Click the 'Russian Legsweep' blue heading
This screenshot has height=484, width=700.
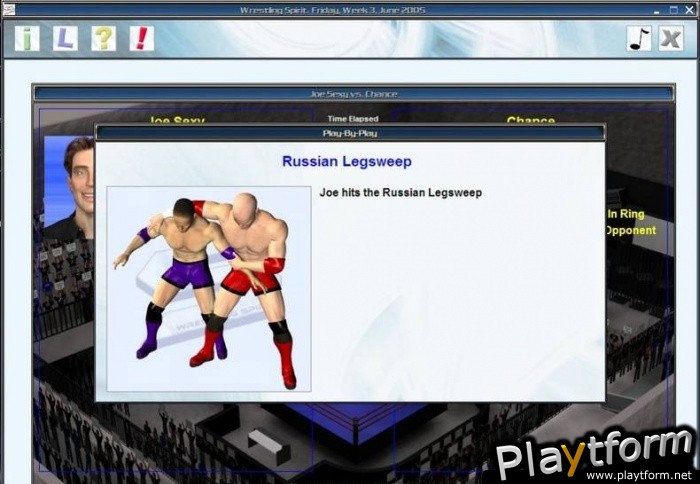(347, 161)
